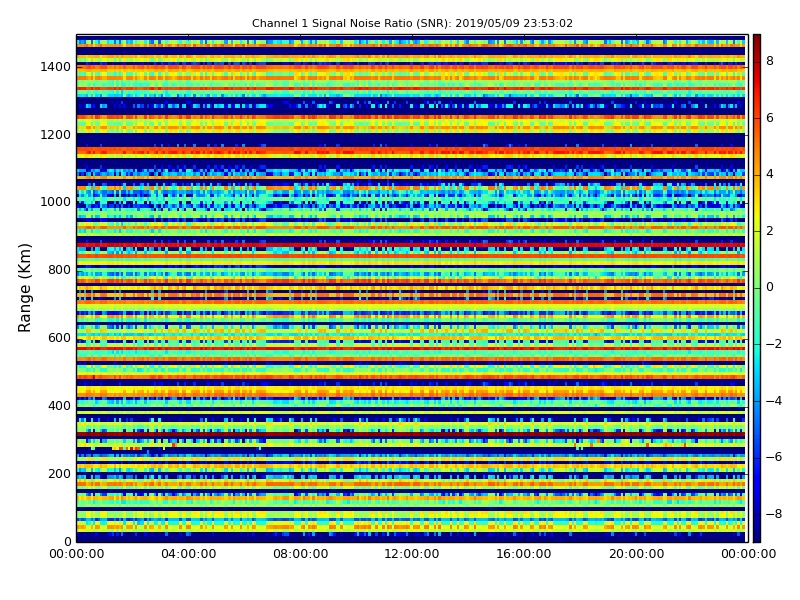
Task: Click the 200 tick label on range axis
Action: [x=59, y=473]
